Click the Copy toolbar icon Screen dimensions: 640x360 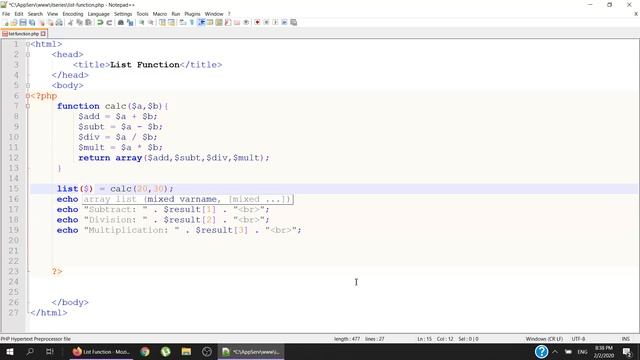coord(79,22)
